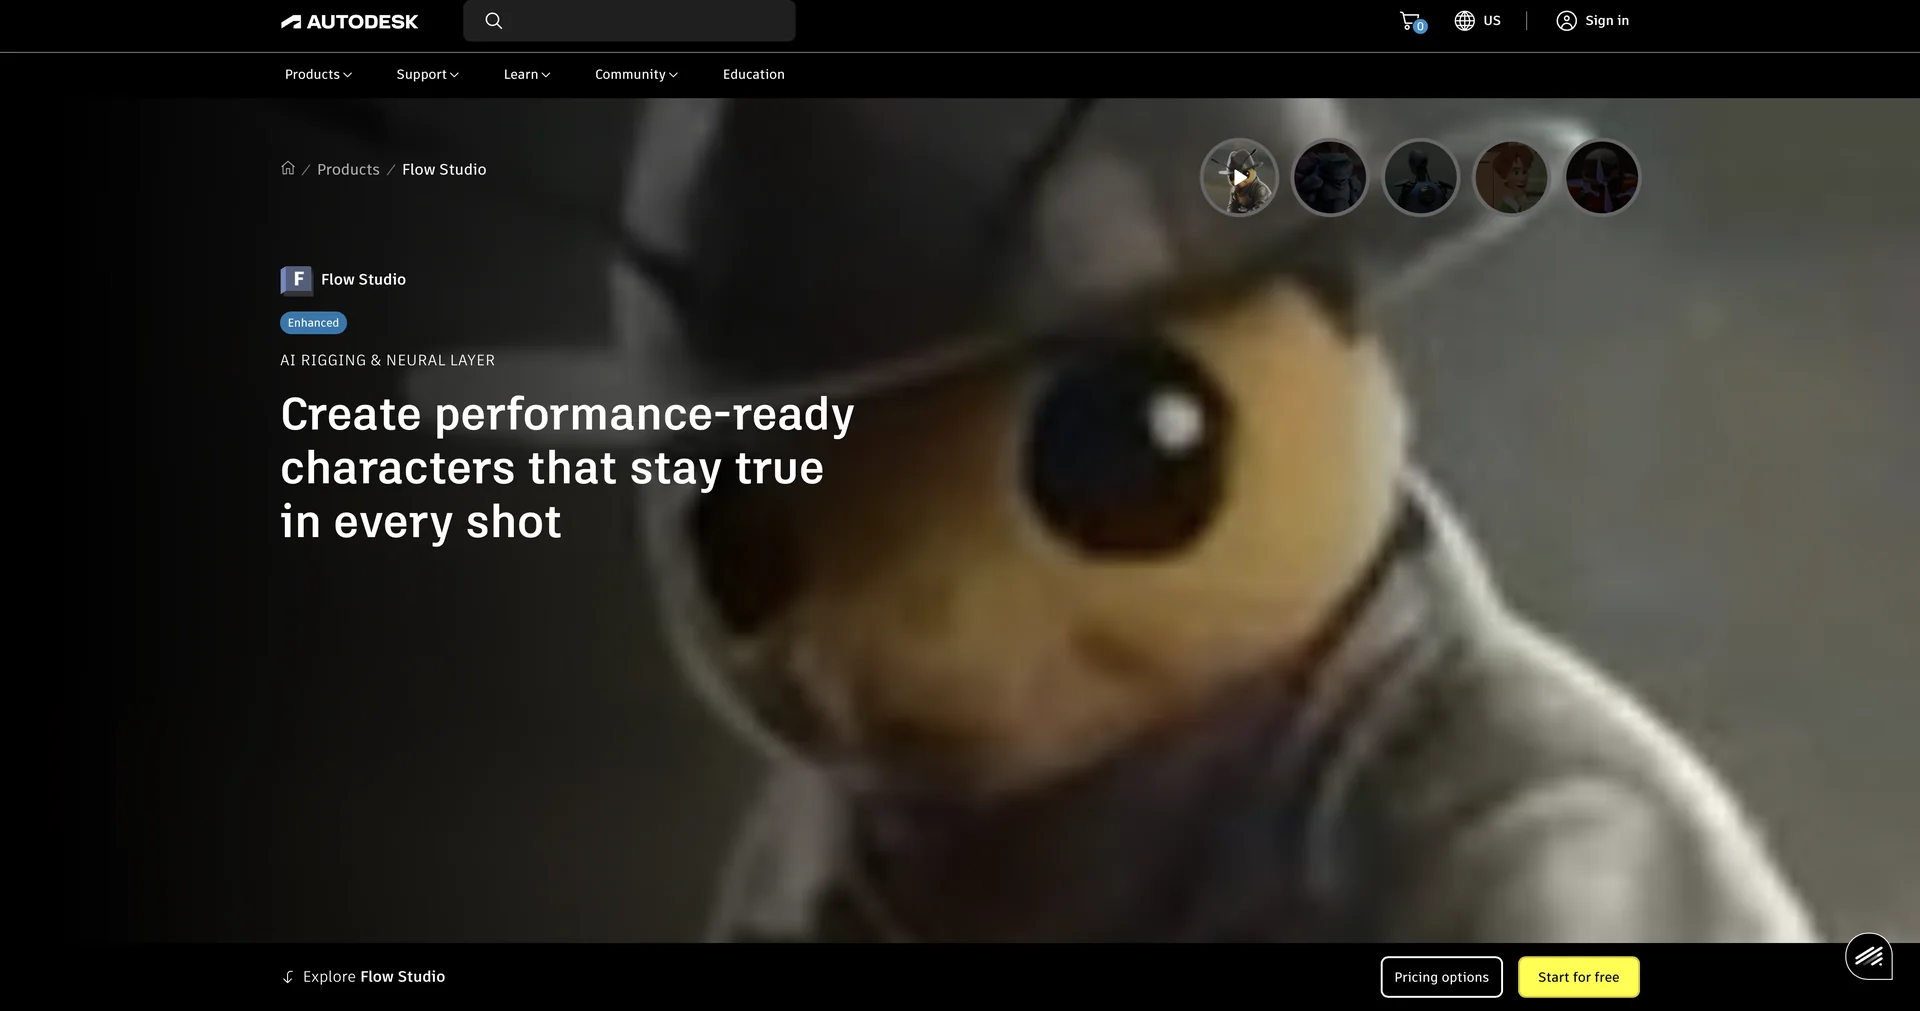Click the Pricing options button
This screenshot has width=1920, height=1011.
tap(1441, 977)
